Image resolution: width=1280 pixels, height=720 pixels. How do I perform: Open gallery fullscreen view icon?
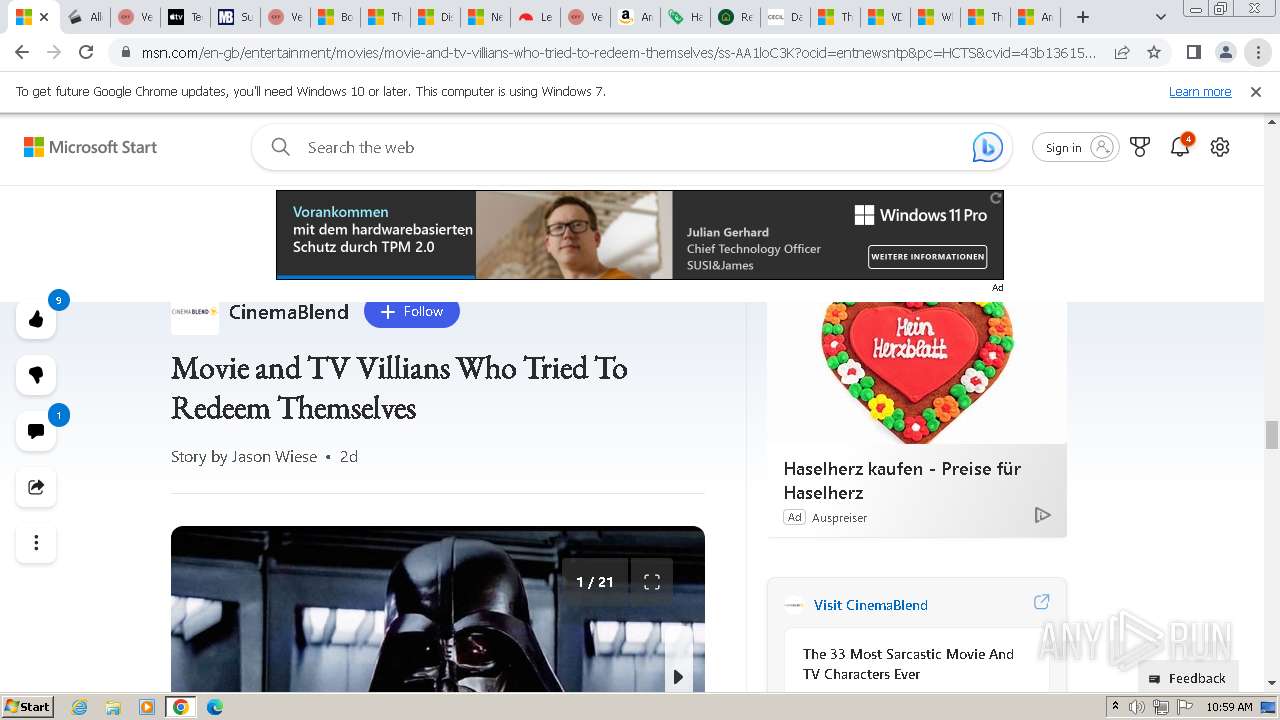[652, 581]
